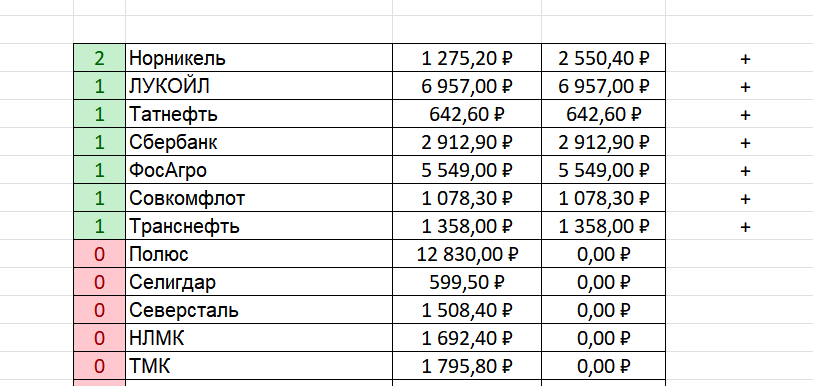Click the plus sign beside Транснефть row
Screen dimensions: 813x386
tap(745, 227)
